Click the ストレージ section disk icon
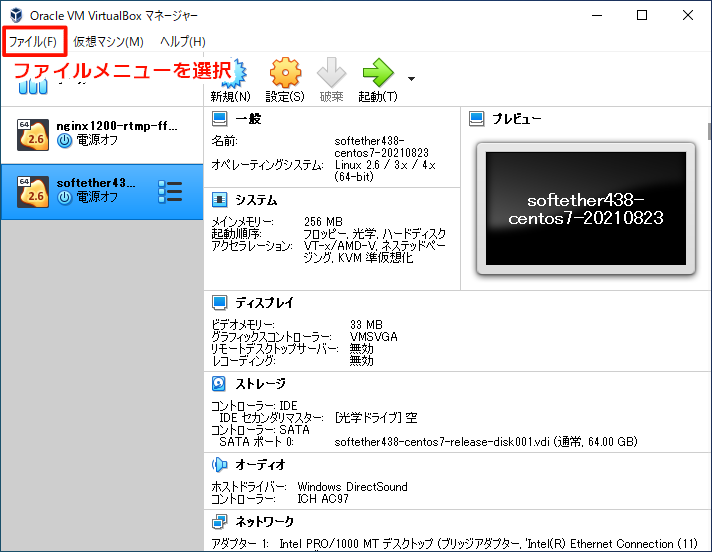The image size is (712, 552). pyautogui.click(x=219, y=384)
